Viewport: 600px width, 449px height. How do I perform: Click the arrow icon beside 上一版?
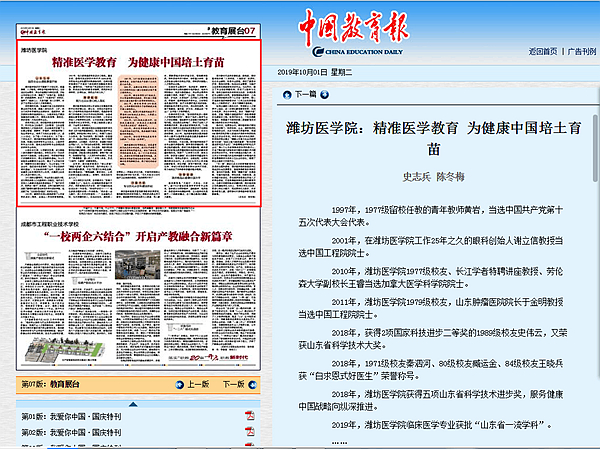179,384
